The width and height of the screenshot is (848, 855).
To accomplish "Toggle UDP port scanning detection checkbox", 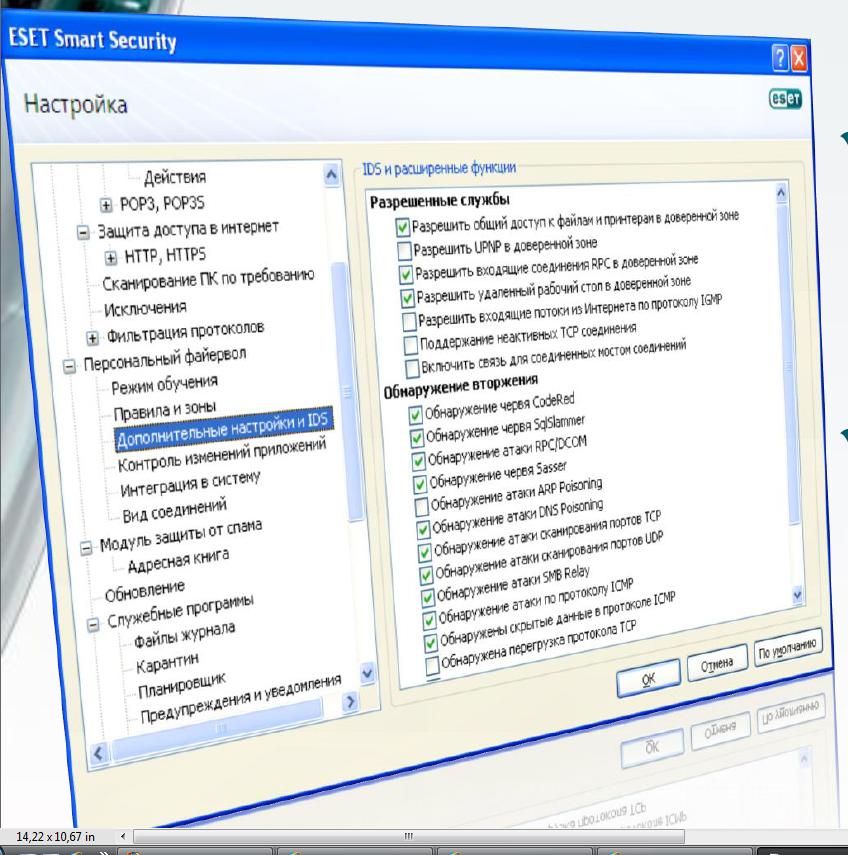I will coord(426,575).
